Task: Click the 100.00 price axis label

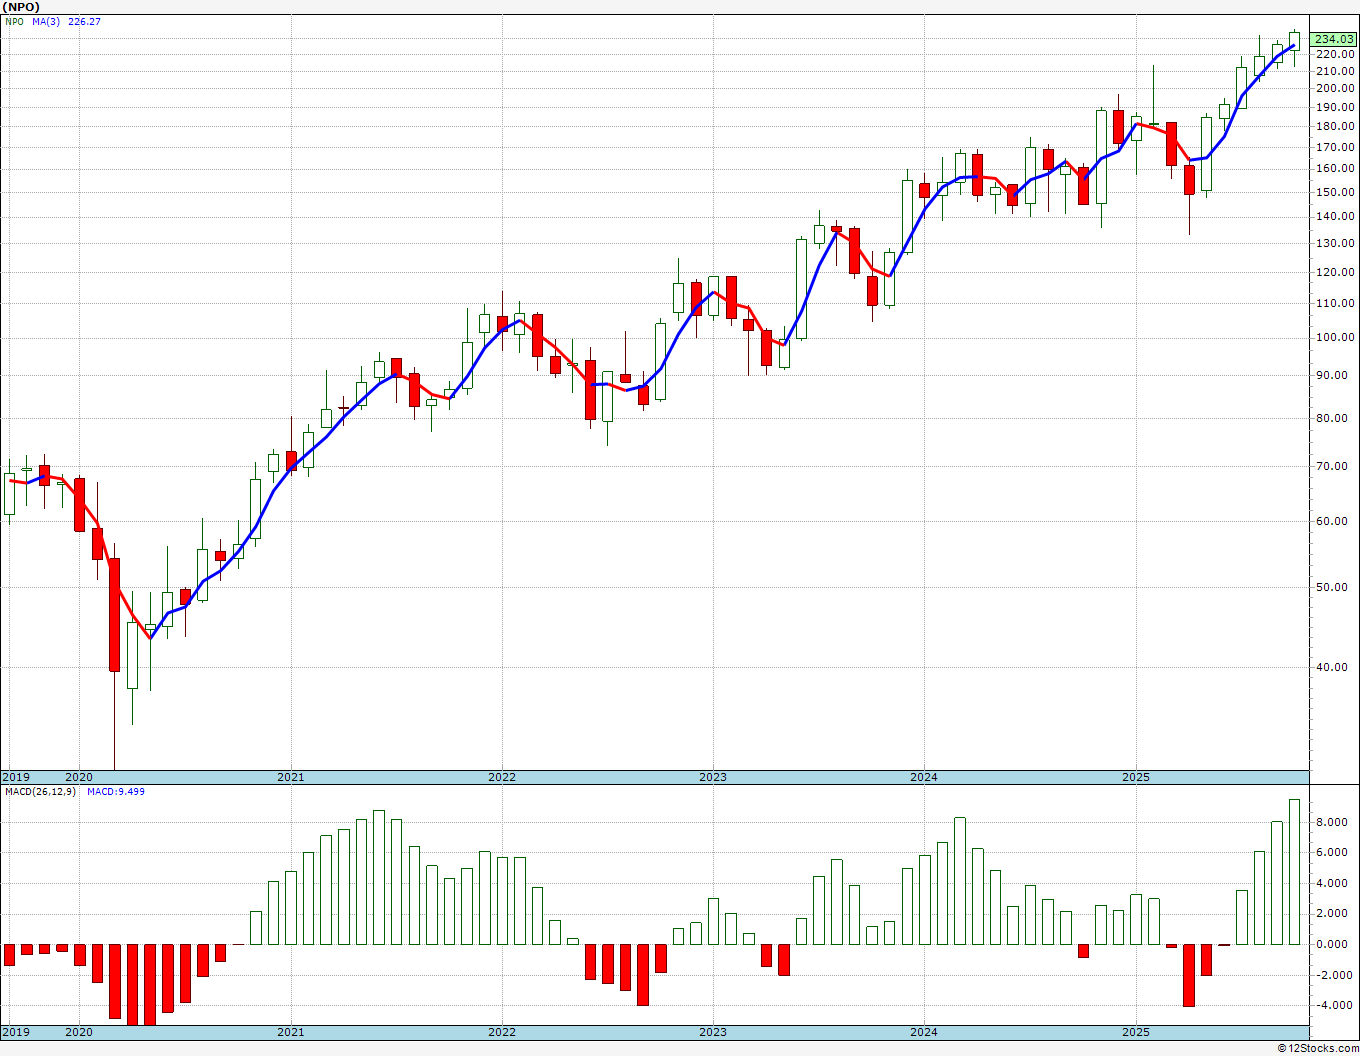Action: click(x=1334, y=337)
